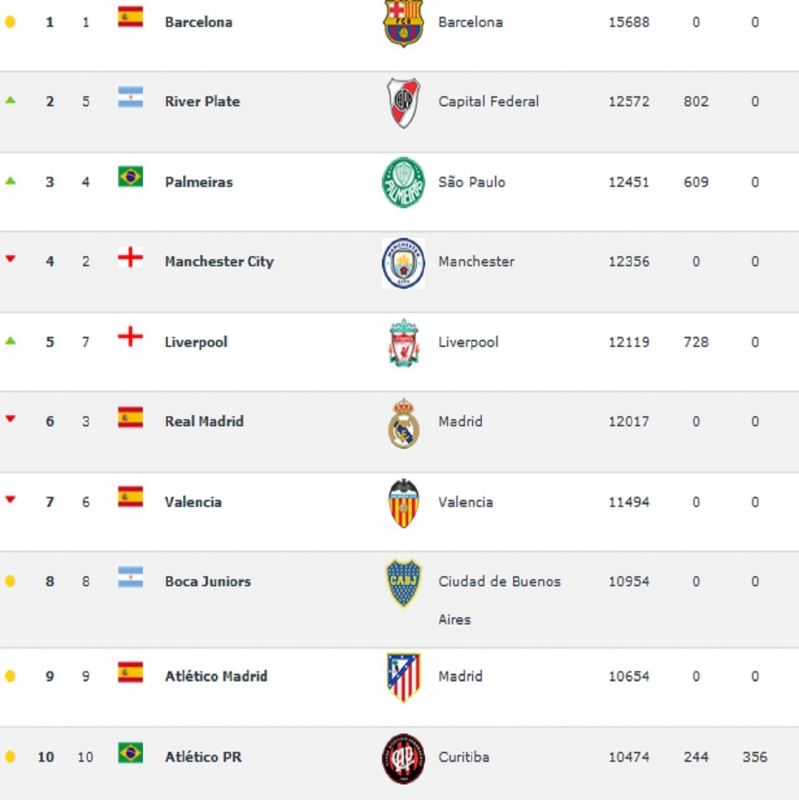Click the England flag beside Liverpool
This screenshot has height=800, width=799.
(131, 337)
